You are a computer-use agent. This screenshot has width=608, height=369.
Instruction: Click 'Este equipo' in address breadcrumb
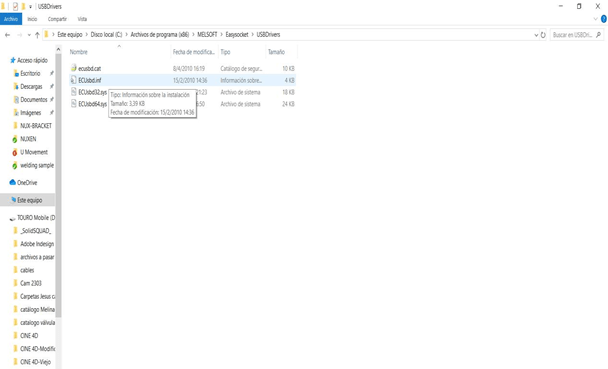click(x=70, y=34)
